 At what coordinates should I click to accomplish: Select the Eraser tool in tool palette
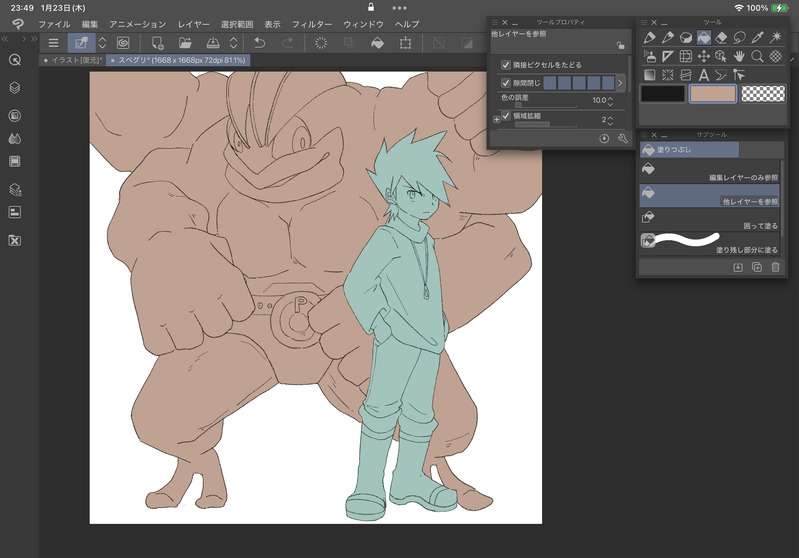tap(722, 38)
